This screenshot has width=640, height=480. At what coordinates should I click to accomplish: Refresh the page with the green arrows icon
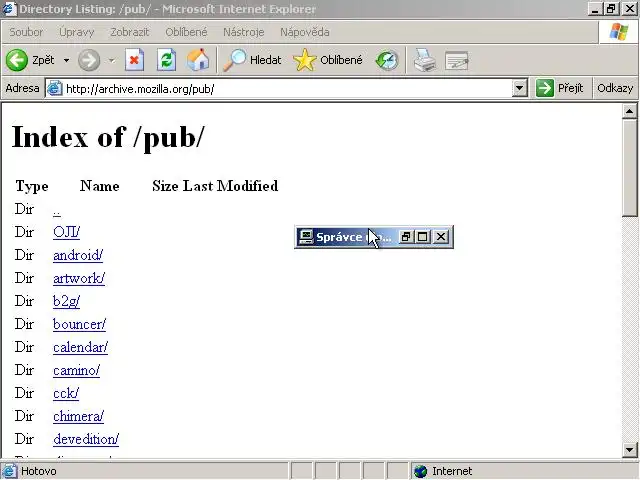tap(167, 60)
